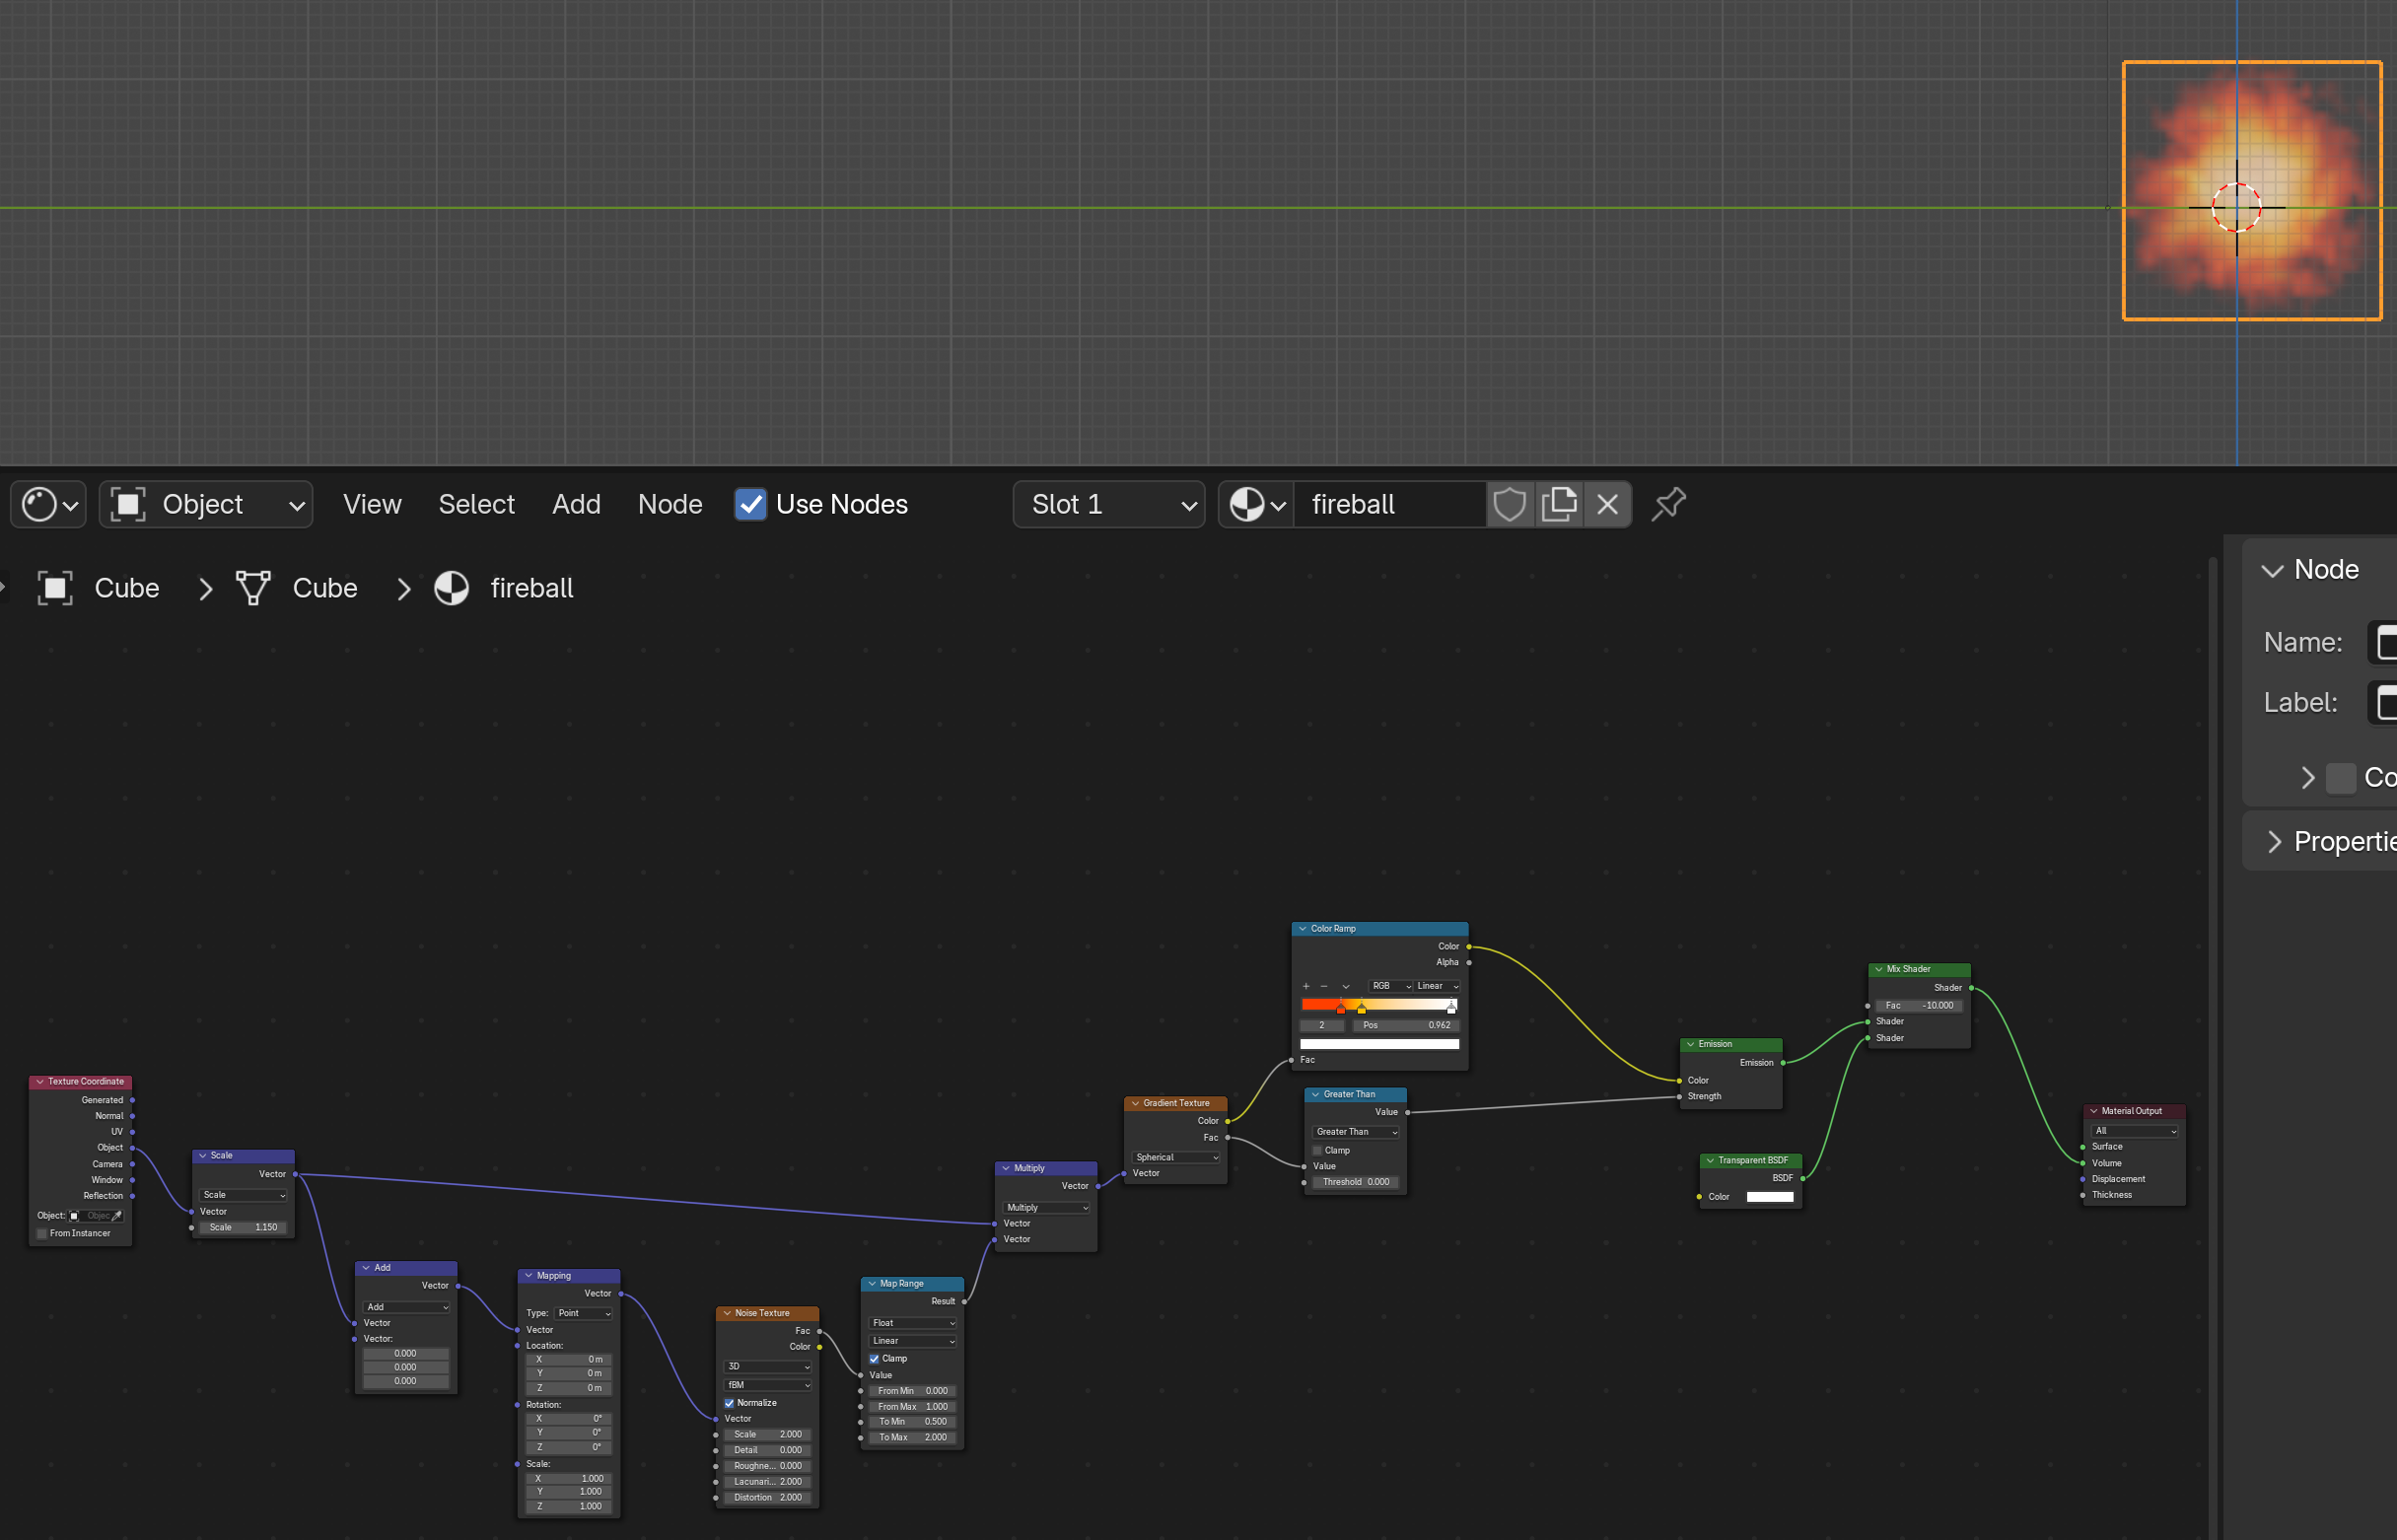Disable the Use Nodes checkbox
Viewport: 2397px width, 1540px height.
pos(750,504)
